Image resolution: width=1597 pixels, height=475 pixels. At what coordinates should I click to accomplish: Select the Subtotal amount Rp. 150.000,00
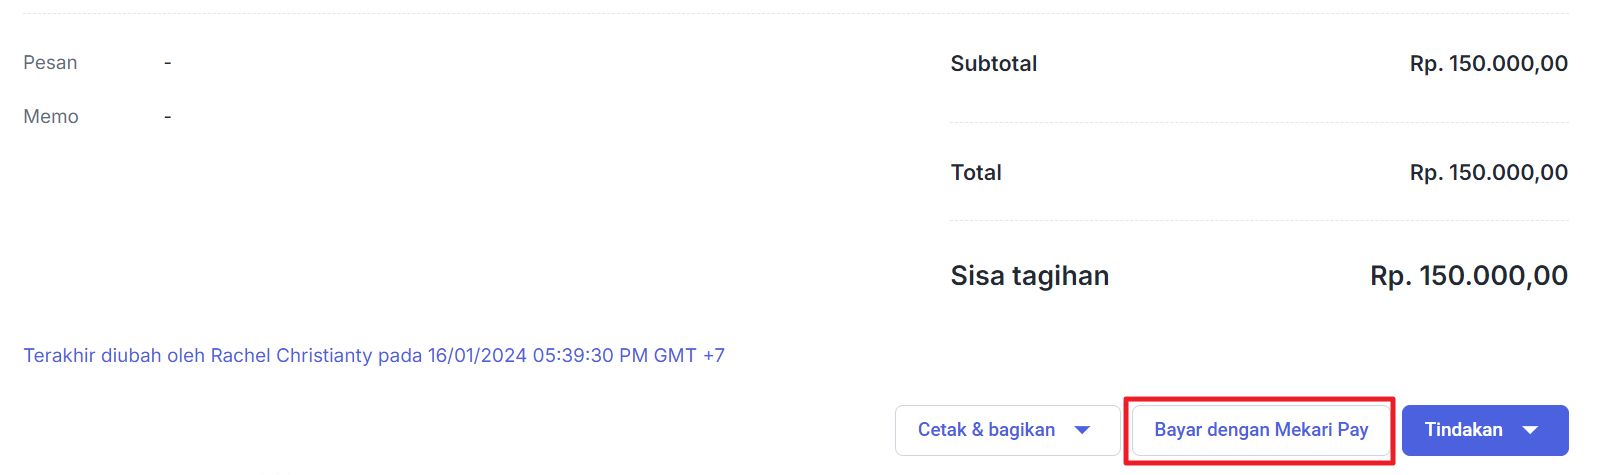[x=1489, y=64]
